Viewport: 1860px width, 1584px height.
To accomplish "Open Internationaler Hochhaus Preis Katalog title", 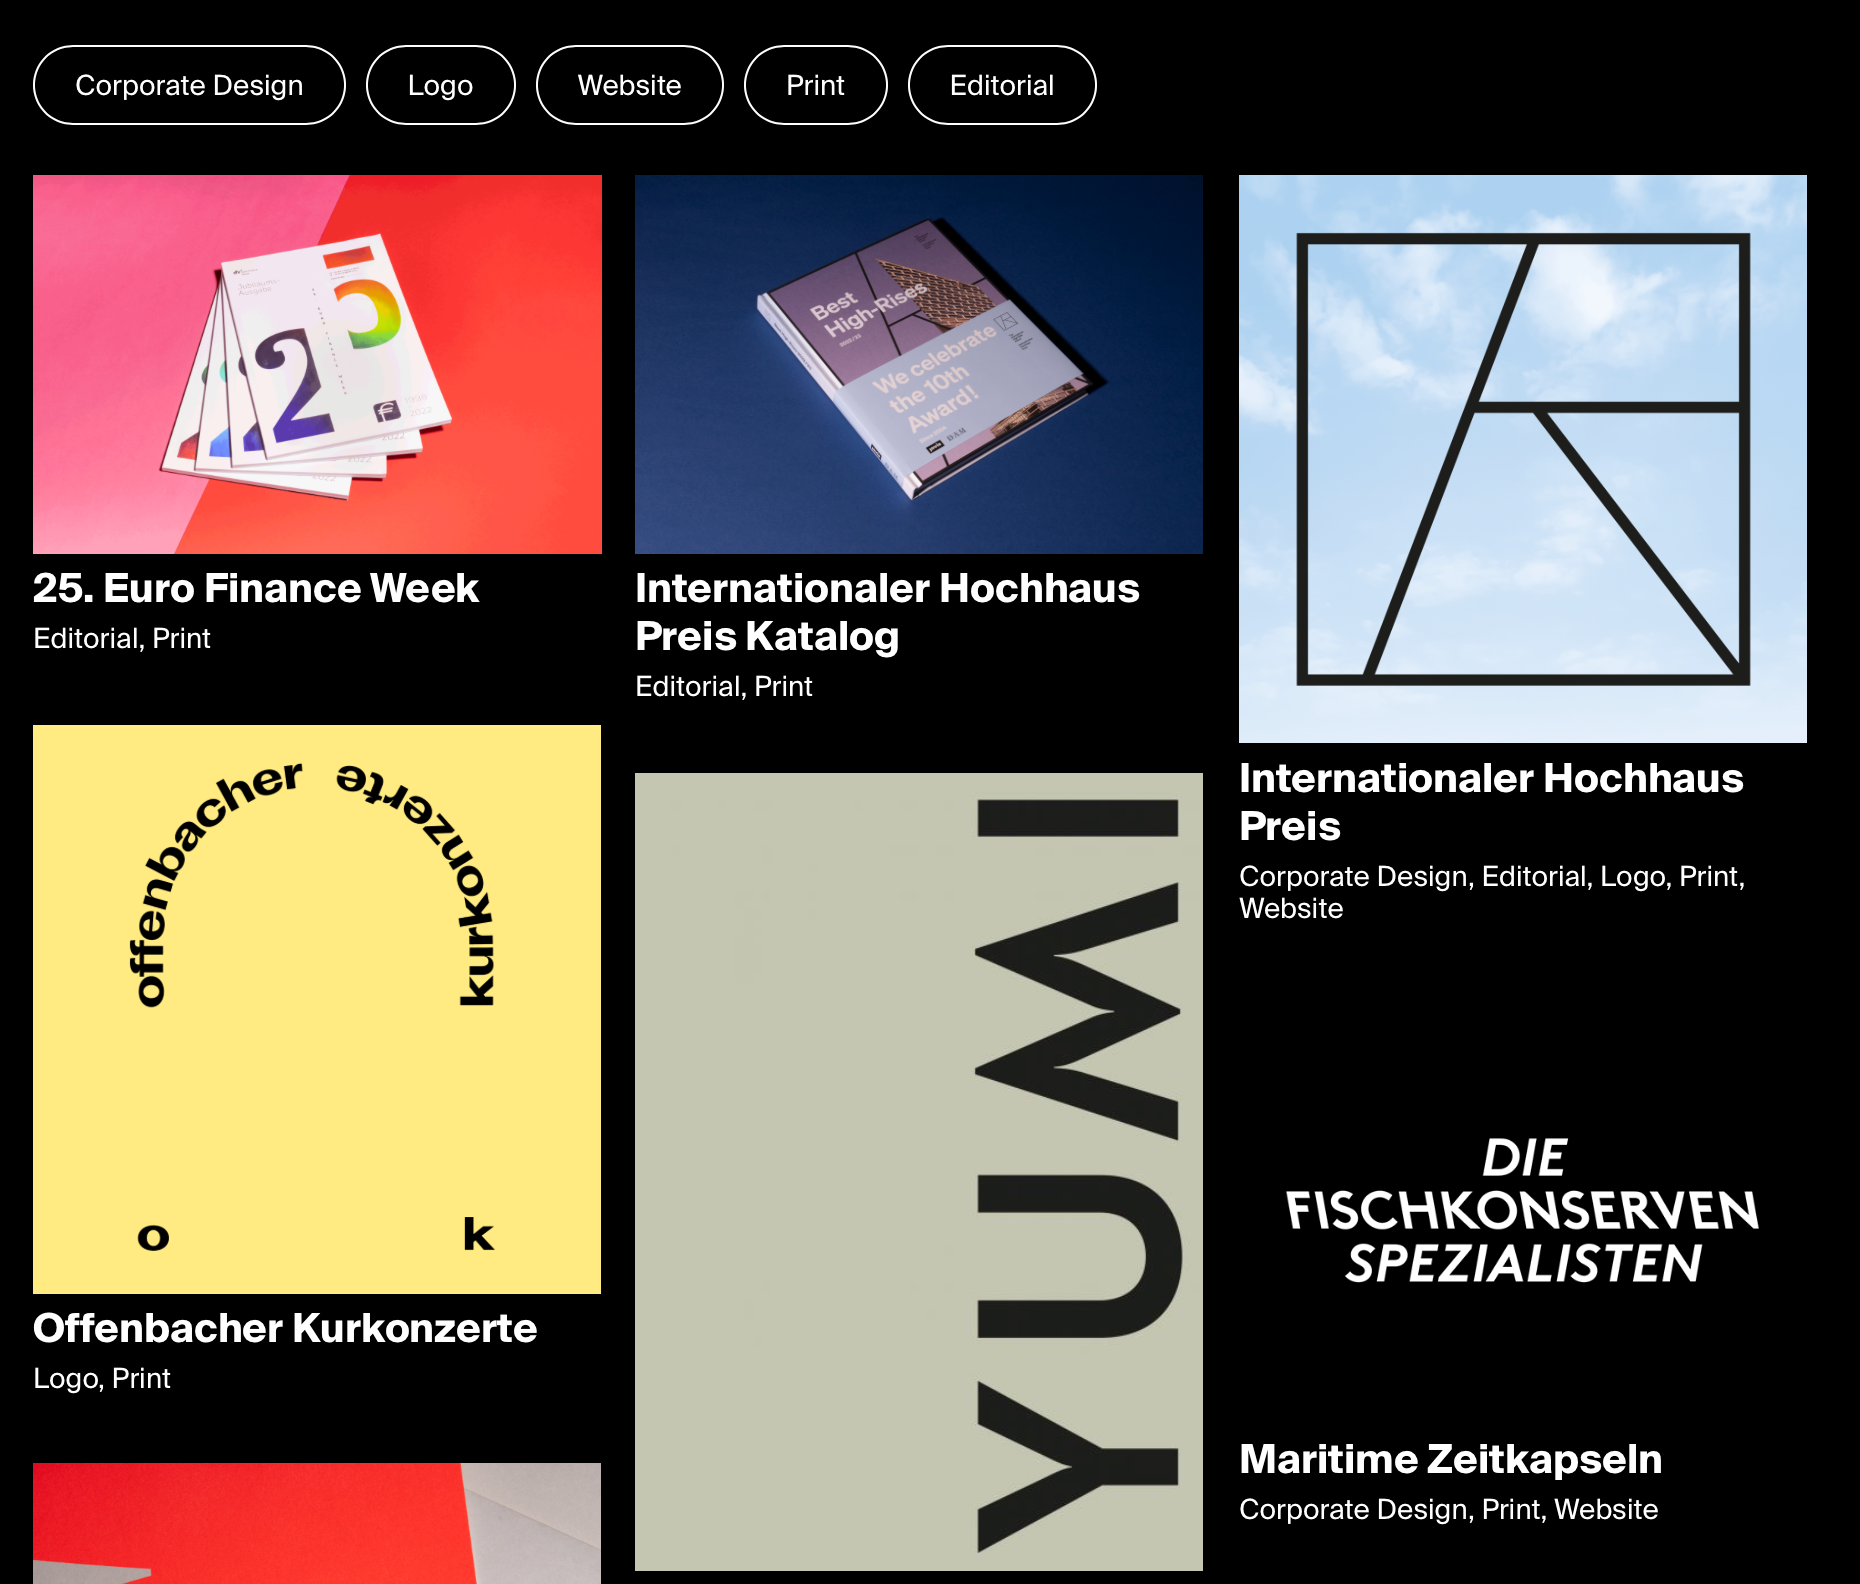I will (887, 612).
